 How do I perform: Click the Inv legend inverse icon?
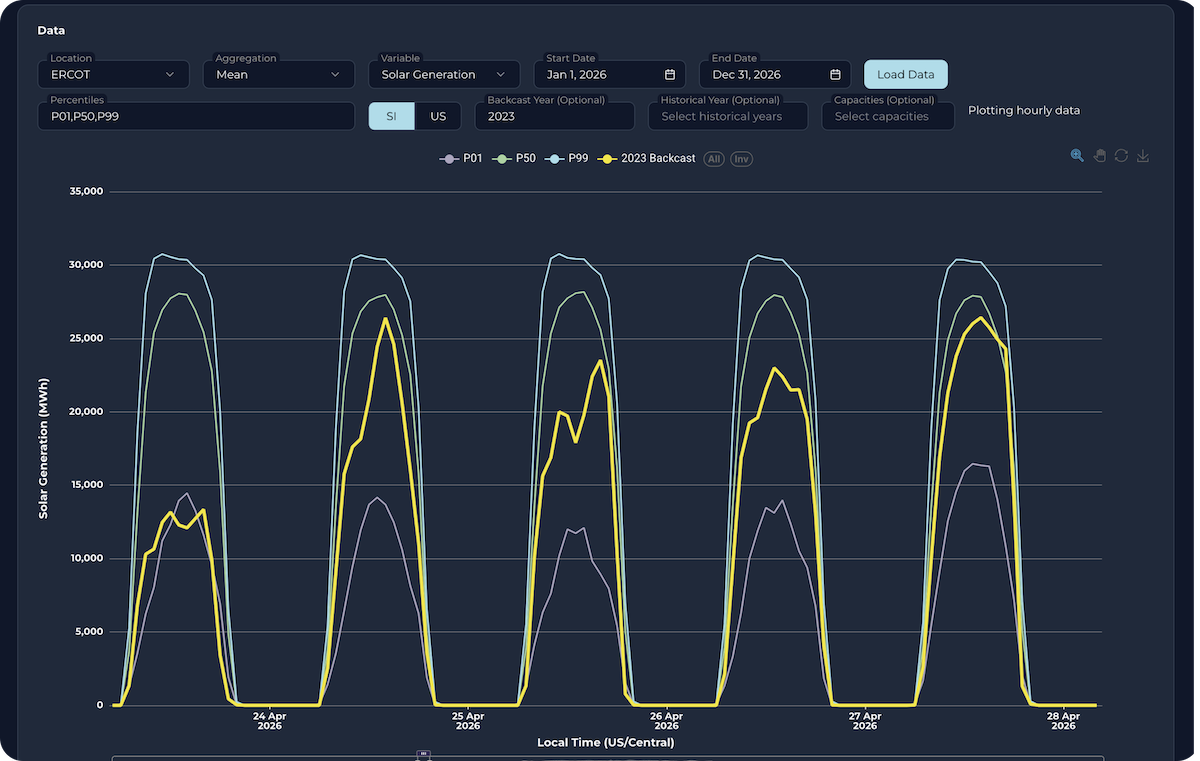(x=741, y=159)
